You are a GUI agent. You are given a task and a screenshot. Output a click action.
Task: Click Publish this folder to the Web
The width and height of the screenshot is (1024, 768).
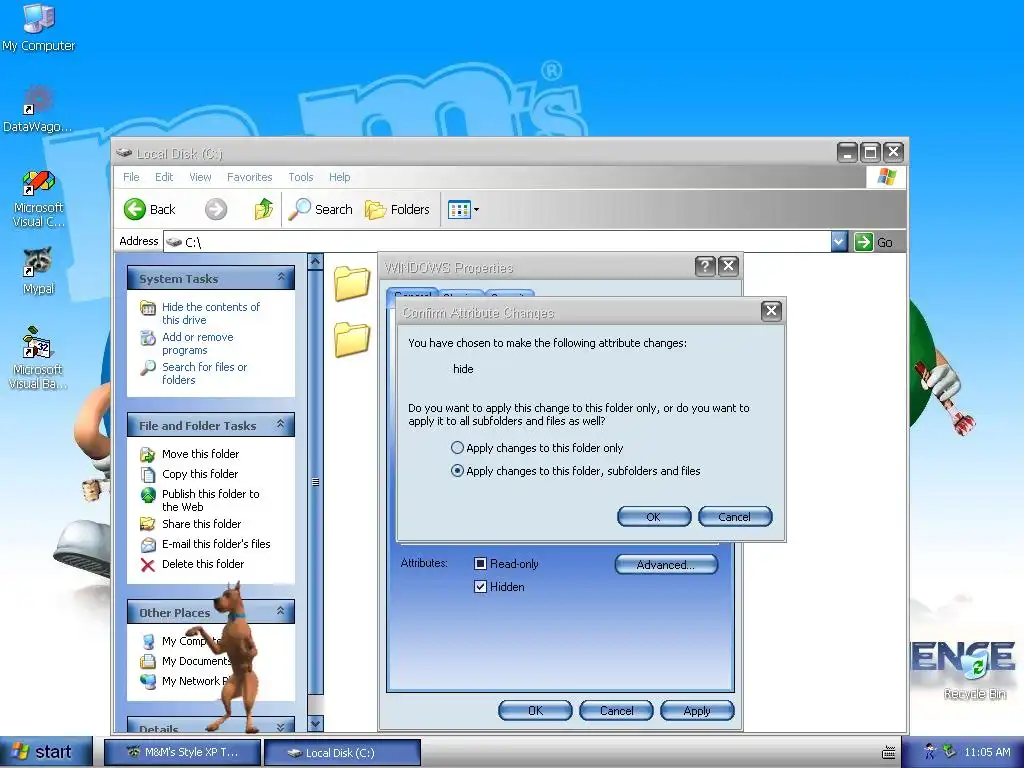(x=210, y=500)
